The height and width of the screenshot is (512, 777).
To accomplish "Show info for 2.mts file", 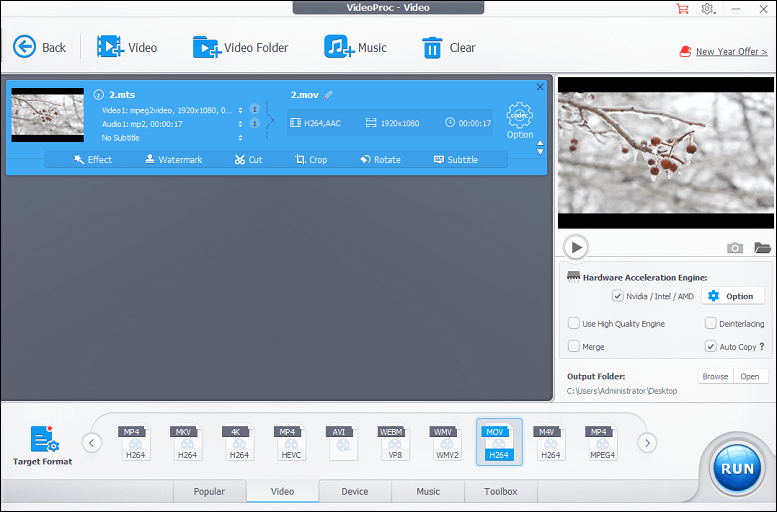I will (99, 94).
